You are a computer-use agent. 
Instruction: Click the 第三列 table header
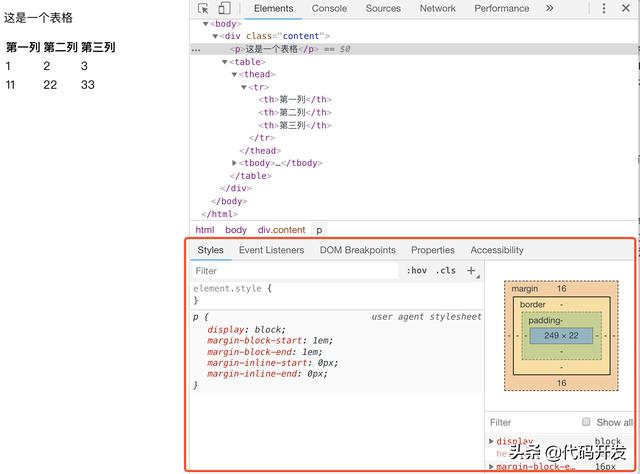(x=98, y=47)
